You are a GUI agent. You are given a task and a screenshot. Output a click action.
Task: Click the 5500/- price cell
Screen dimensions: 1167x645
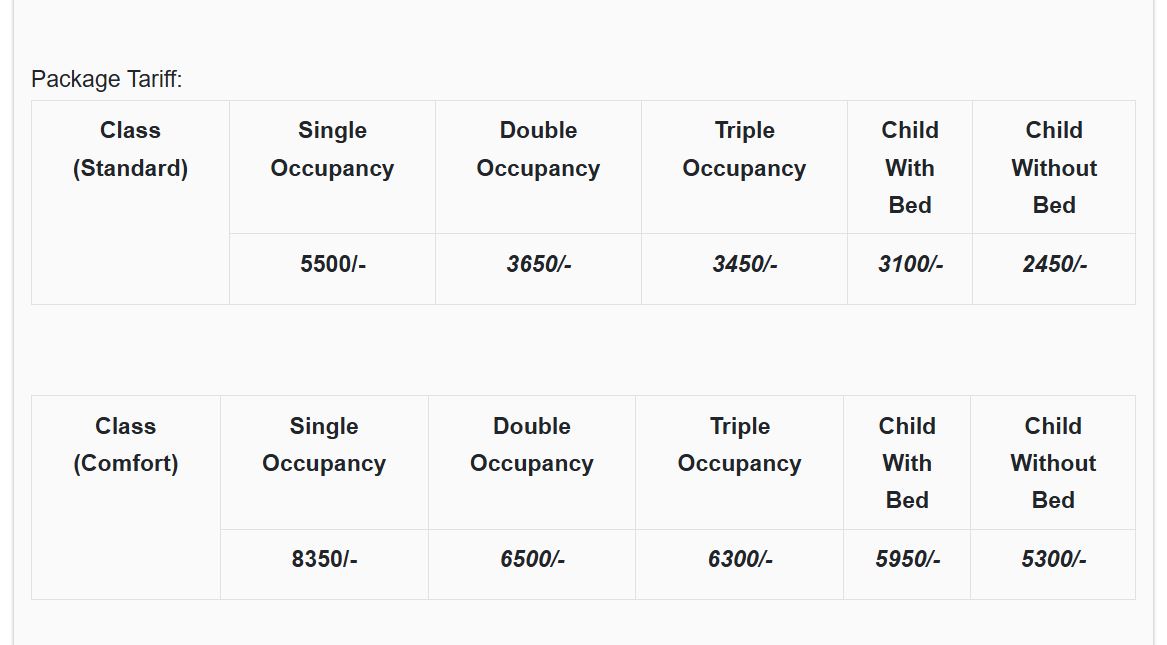click(332, 265)
